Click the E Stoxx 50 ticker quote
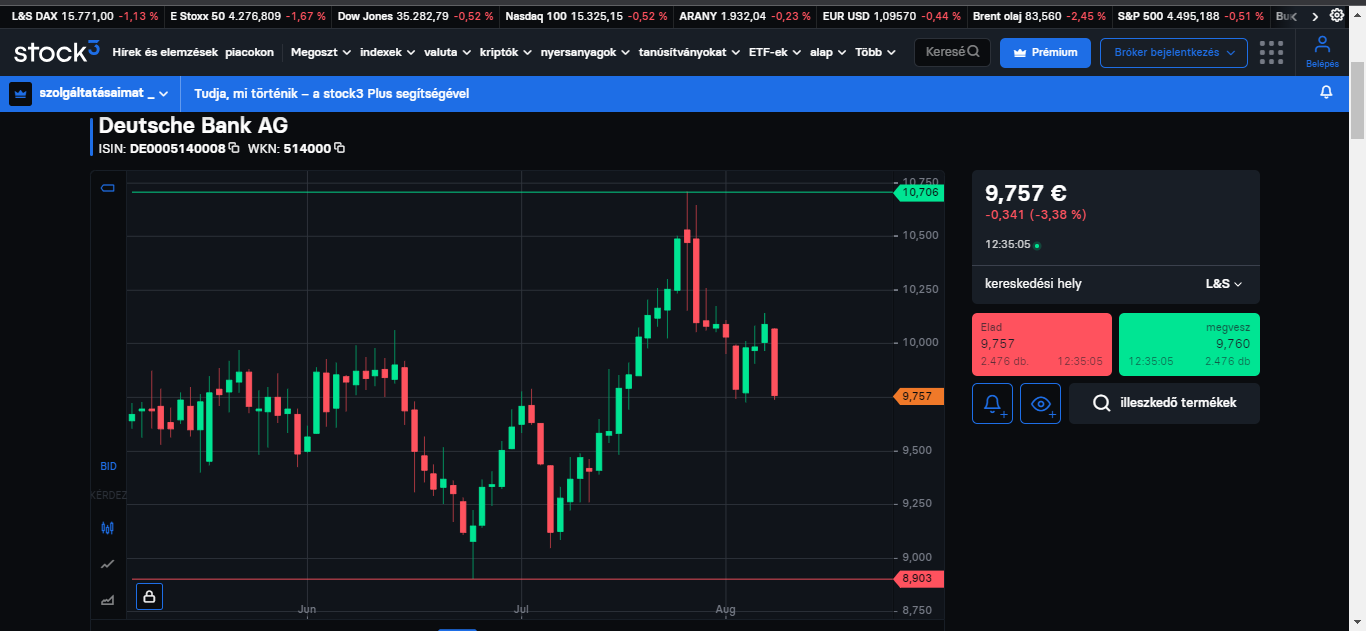The width and height of the screenshot is (1366, 631). pyautogui.click(x=248, y=16)
